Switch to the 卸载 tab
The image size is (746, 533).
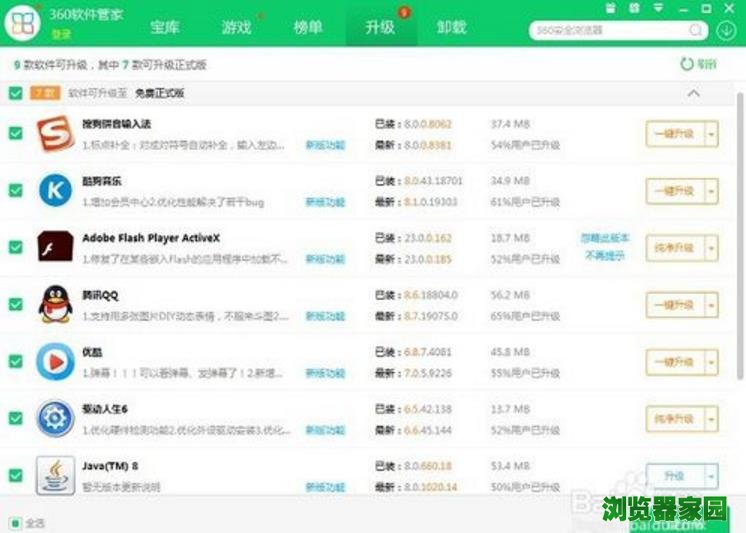point(451,27)
